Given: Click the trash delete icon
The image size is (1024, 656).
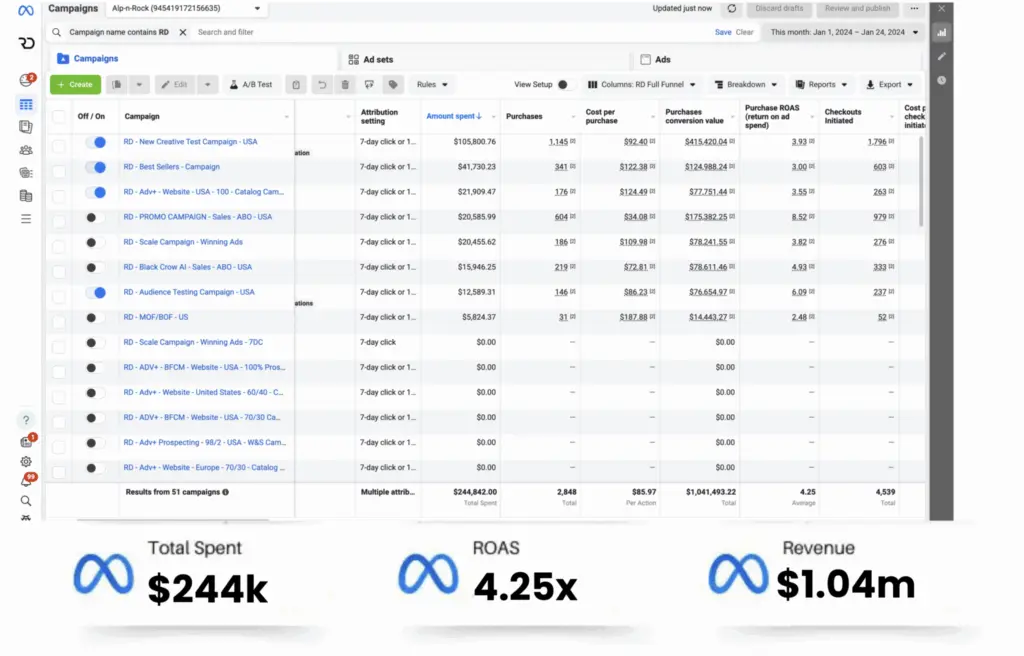Looking at the screenshot, I should [x=345, y=84].
